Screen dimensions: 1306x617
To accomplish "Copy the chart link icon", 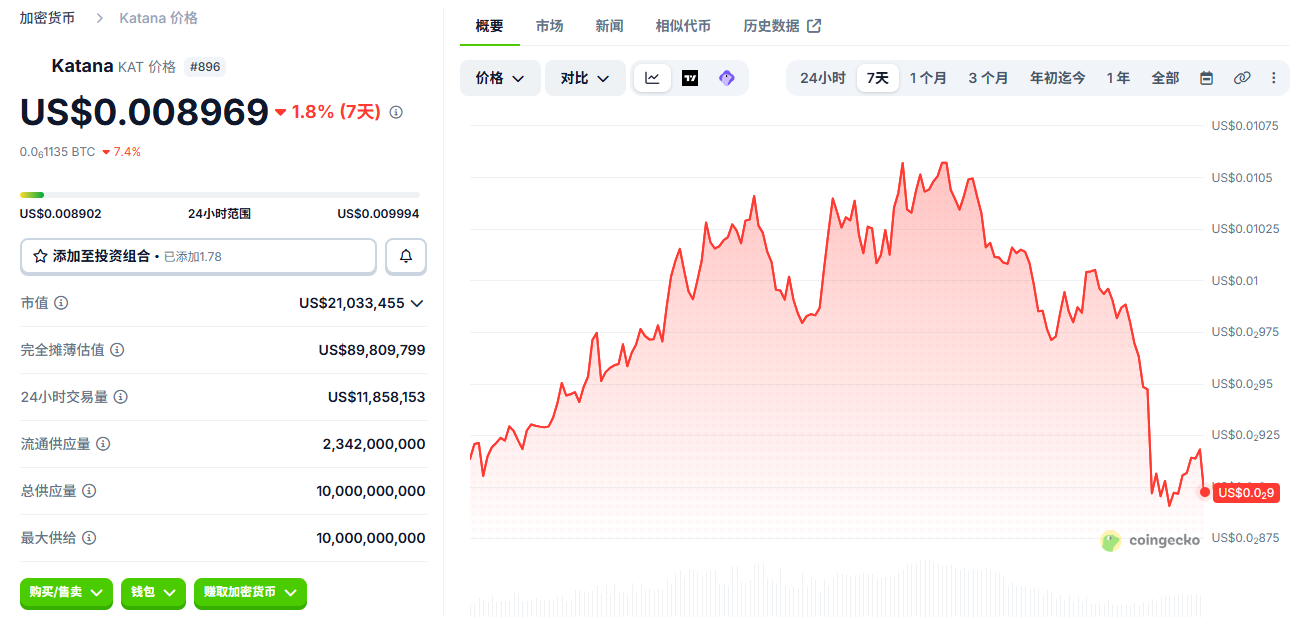I will 1242,78.
